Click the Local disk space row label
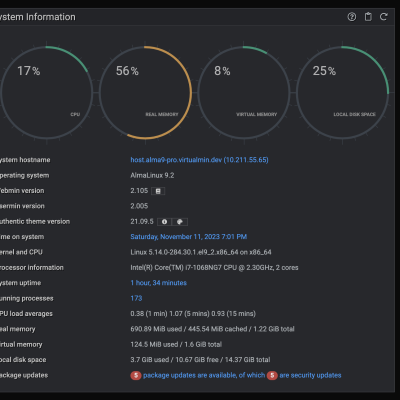Image resolution: width=400 pixels, height=400 pixels. point(23,360)
